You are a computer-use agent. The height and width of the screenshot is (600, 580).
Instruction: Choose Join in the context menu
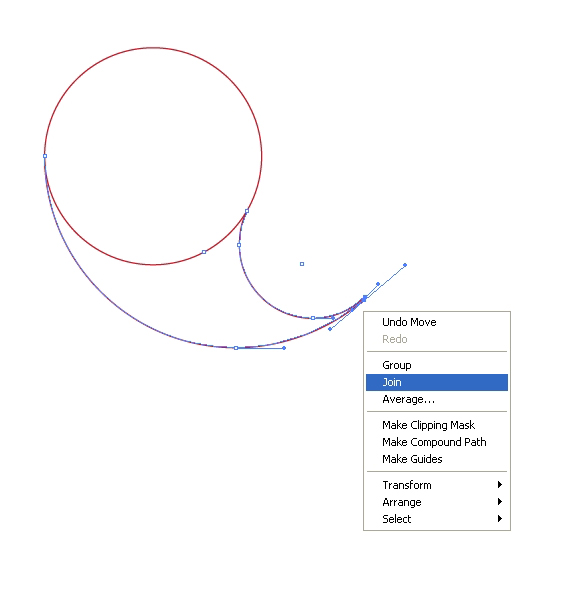coord(437,382)
